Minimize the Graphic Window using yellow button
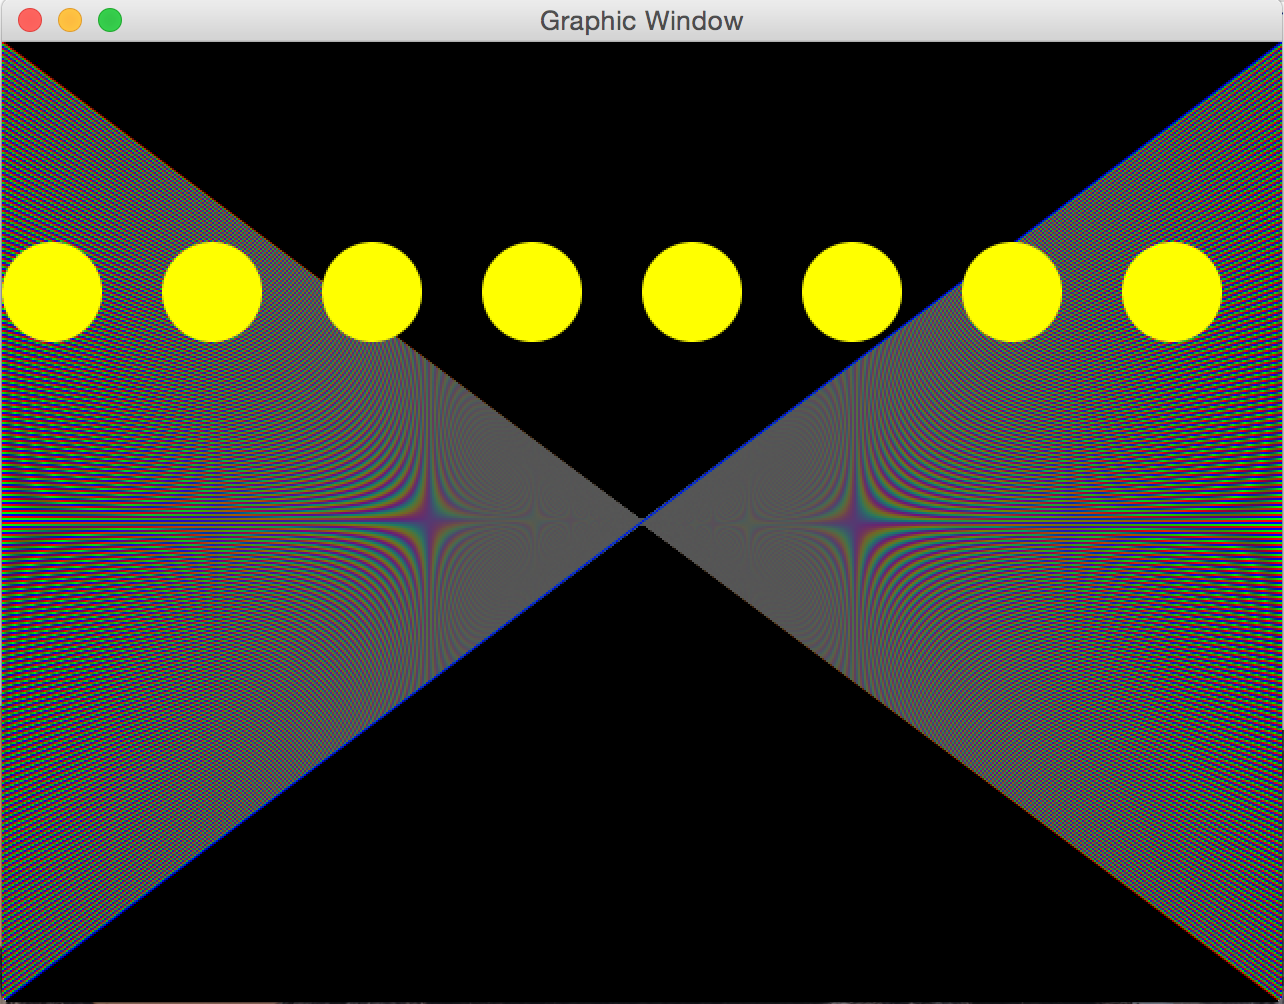This screenshot has width=1284, height=1004. (x=70, y=20)
